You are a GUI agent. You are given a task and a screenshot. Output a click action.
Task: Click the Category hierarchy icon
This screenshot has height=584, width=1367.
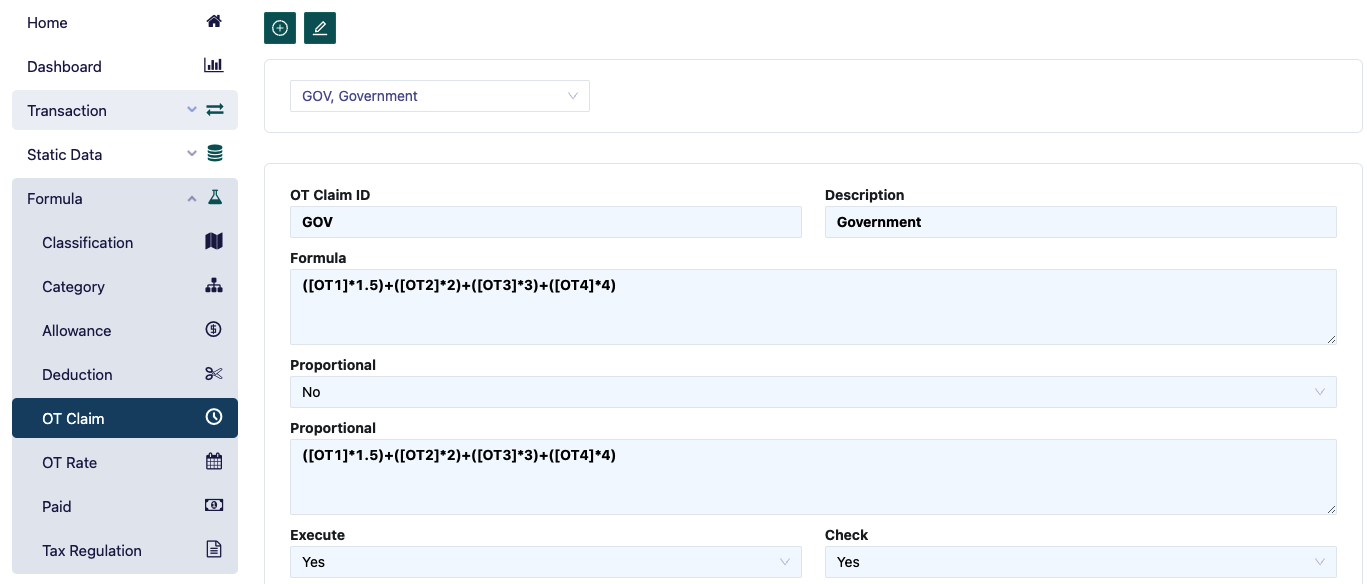(214, 285)
